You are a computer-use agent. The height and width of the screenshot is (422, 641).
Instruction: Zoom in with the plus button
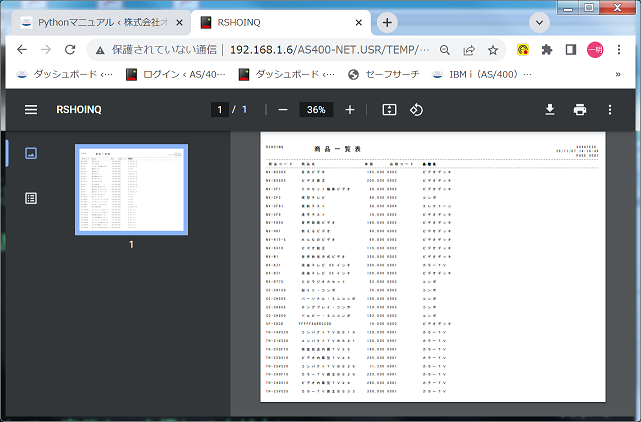click(x=349, y=109)
